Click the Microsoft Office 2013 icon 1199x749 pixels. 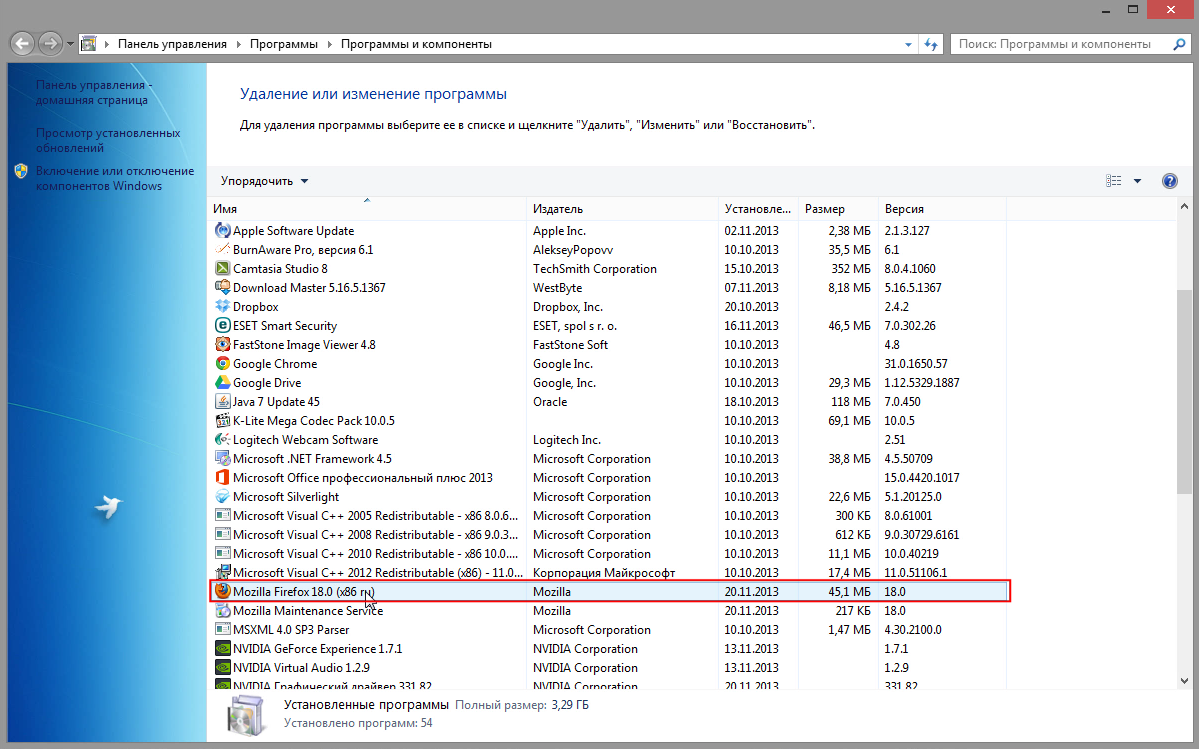tap(223, 478)
